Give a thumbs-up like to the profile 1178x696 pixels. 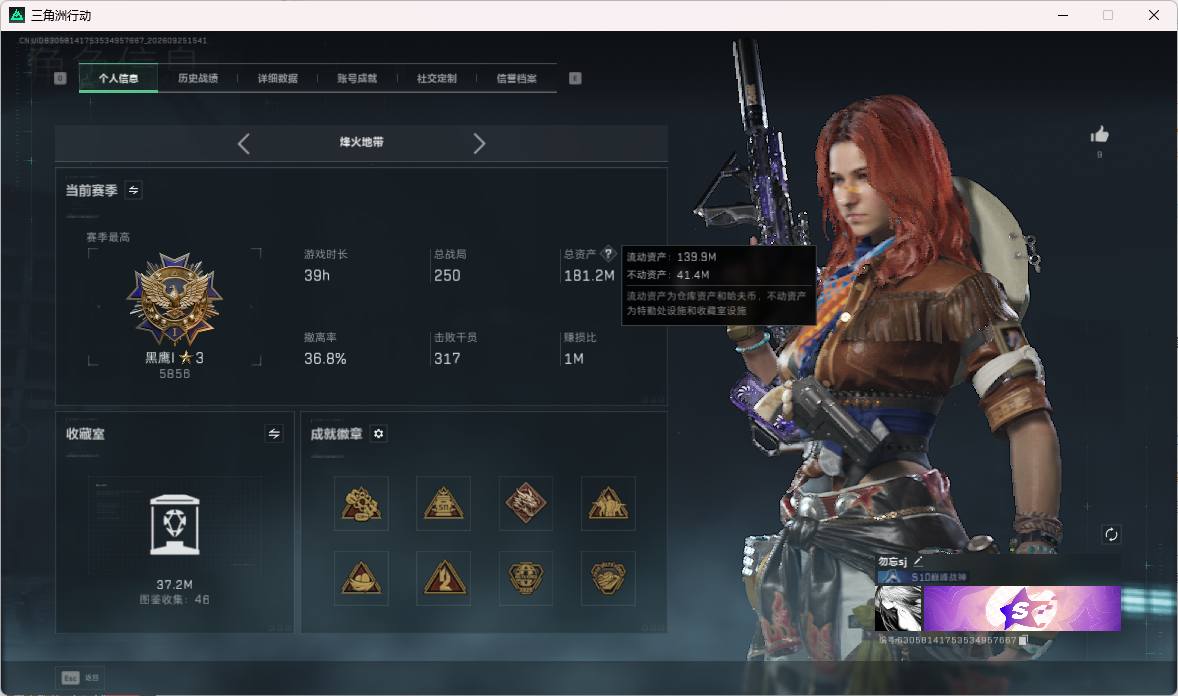coord(1099,135)
